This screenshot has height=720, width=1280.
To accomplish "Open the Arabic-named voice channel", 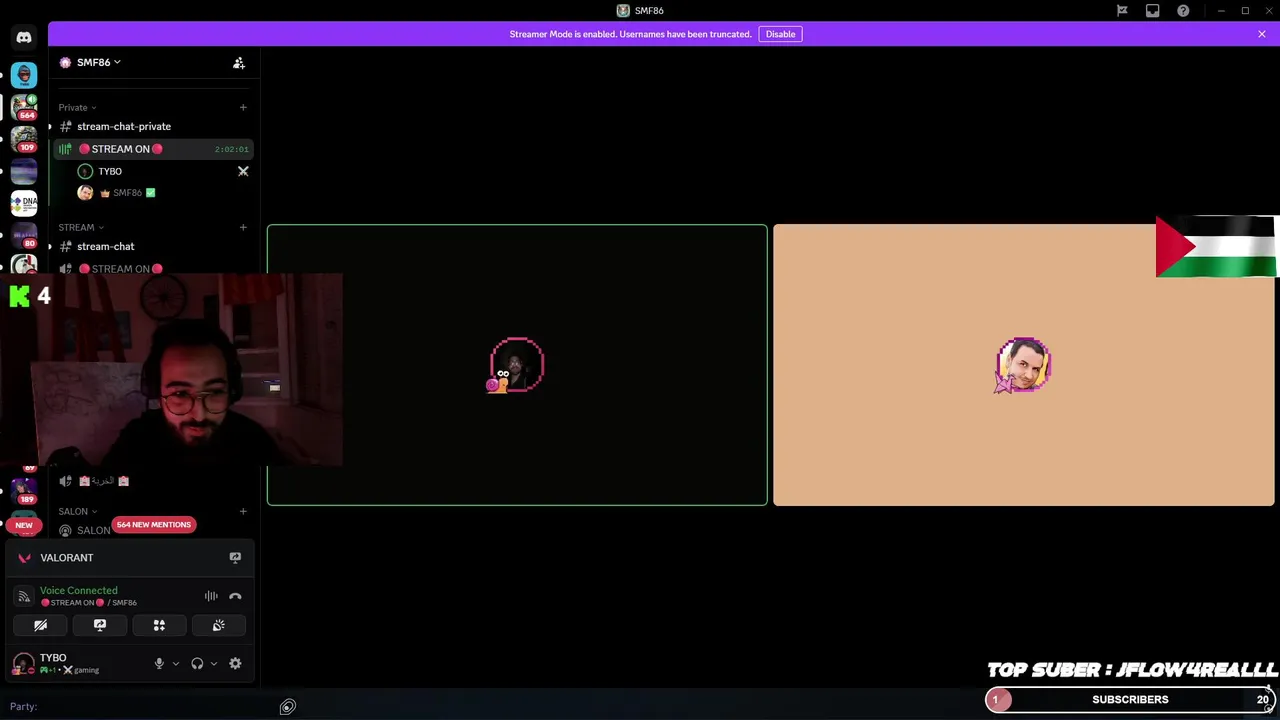I will tap(153, 481).
